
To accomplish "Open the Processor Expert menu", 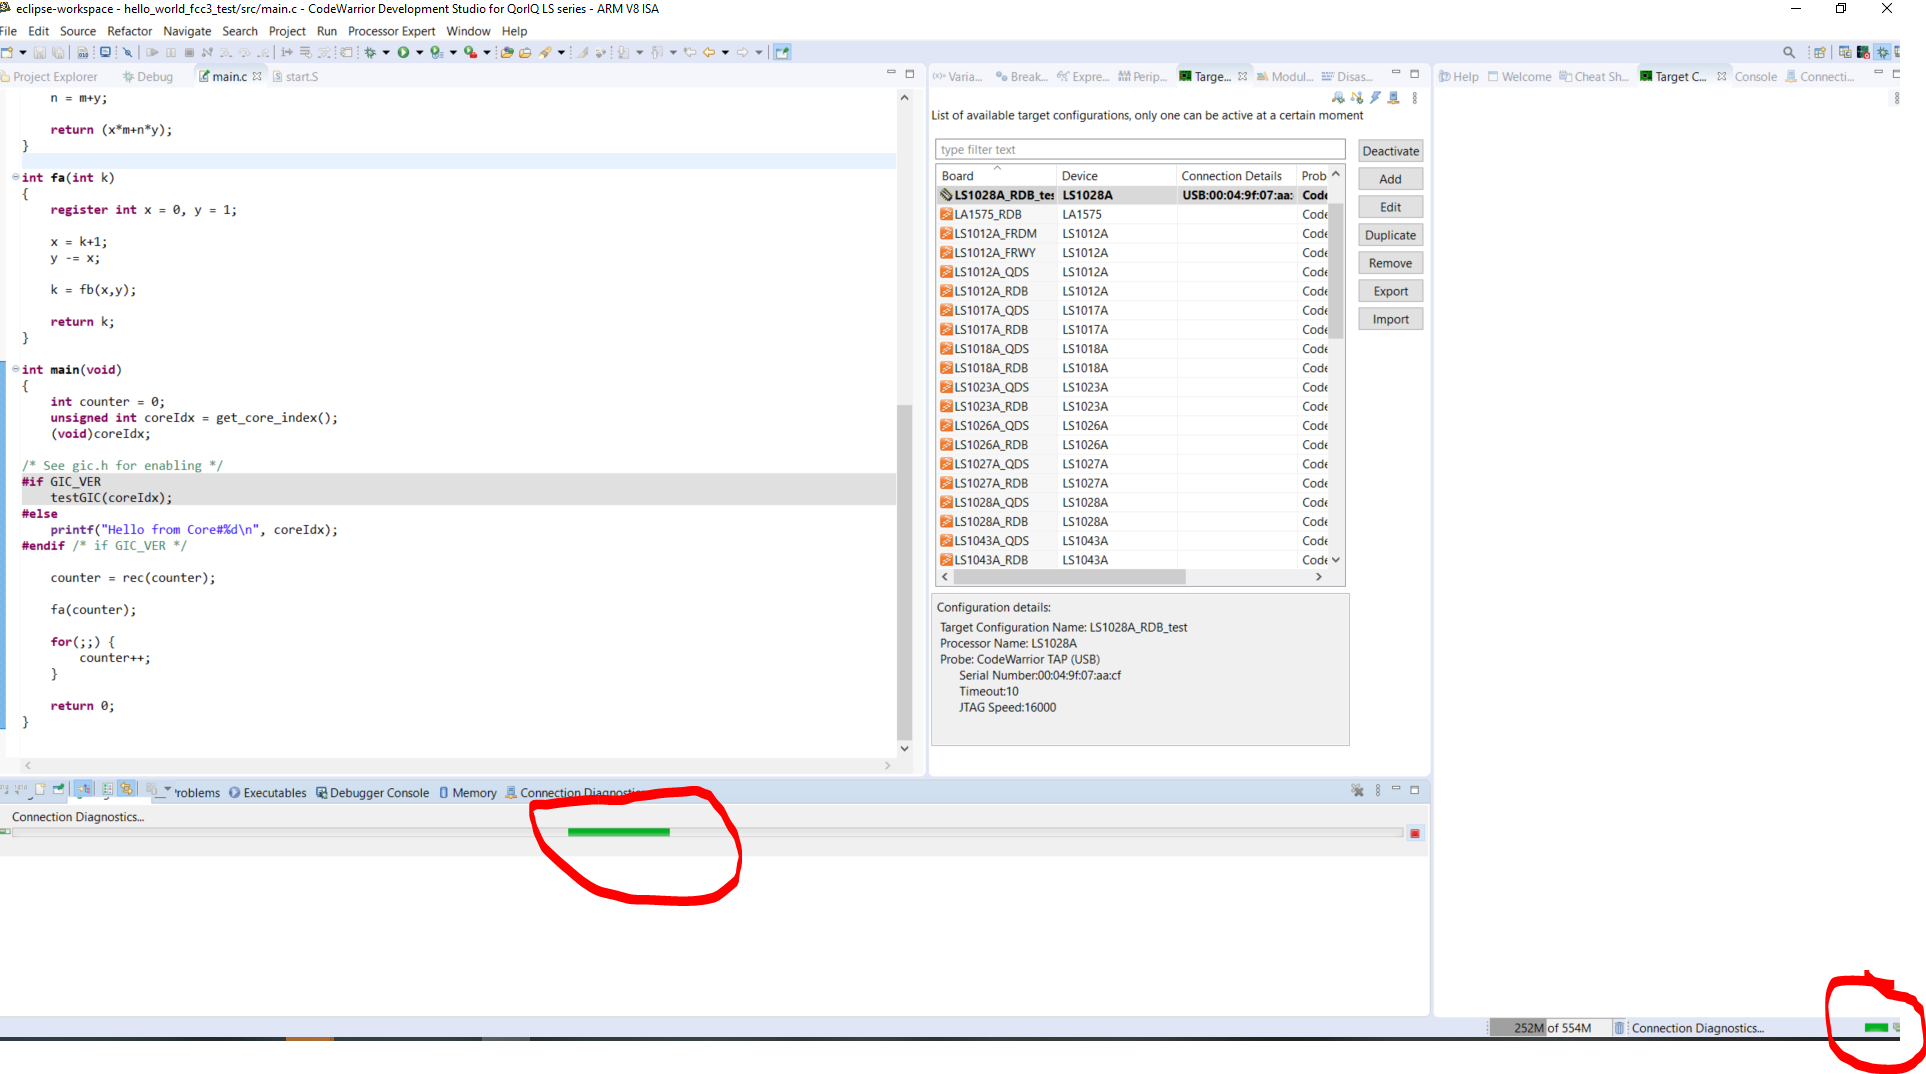I will pyautogui.click(x=391, y=31).
